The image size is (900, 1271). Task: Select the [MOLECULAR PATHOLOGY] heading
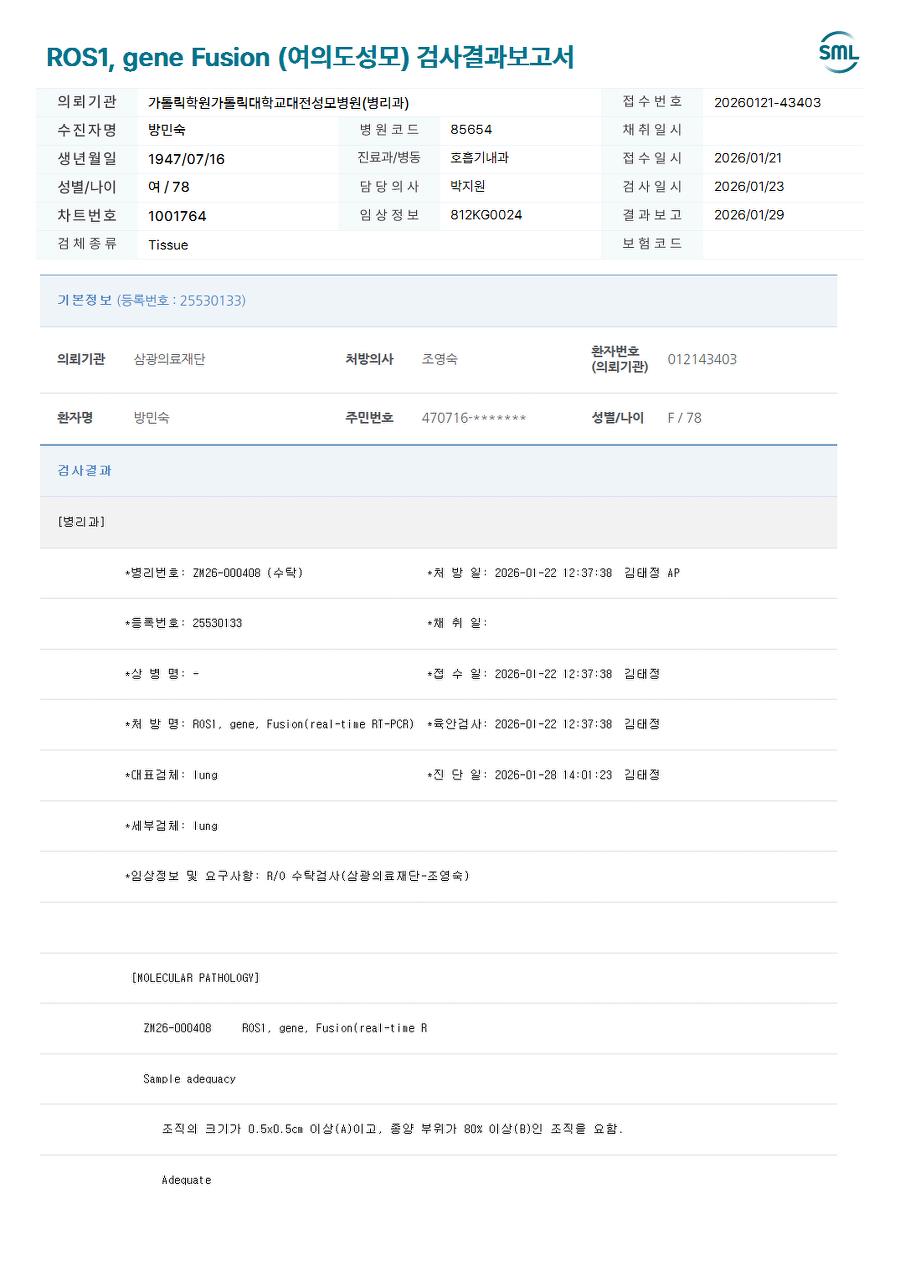coord(195,978)
